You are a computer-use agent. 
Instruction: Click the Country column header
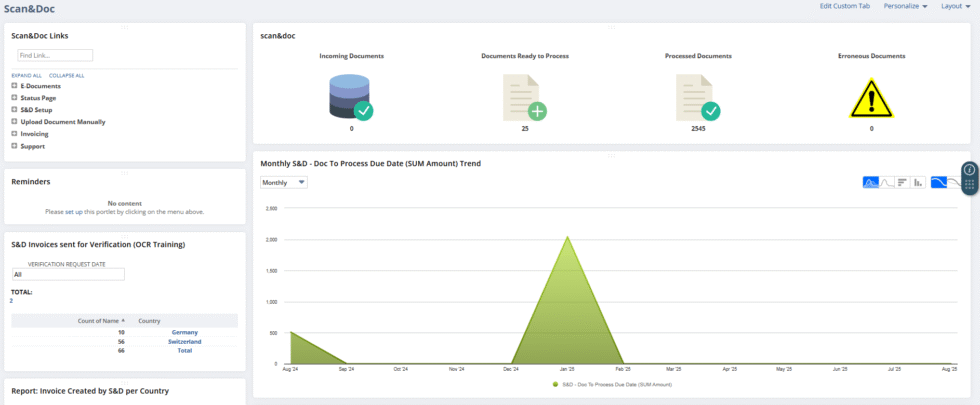pos(149,321)
